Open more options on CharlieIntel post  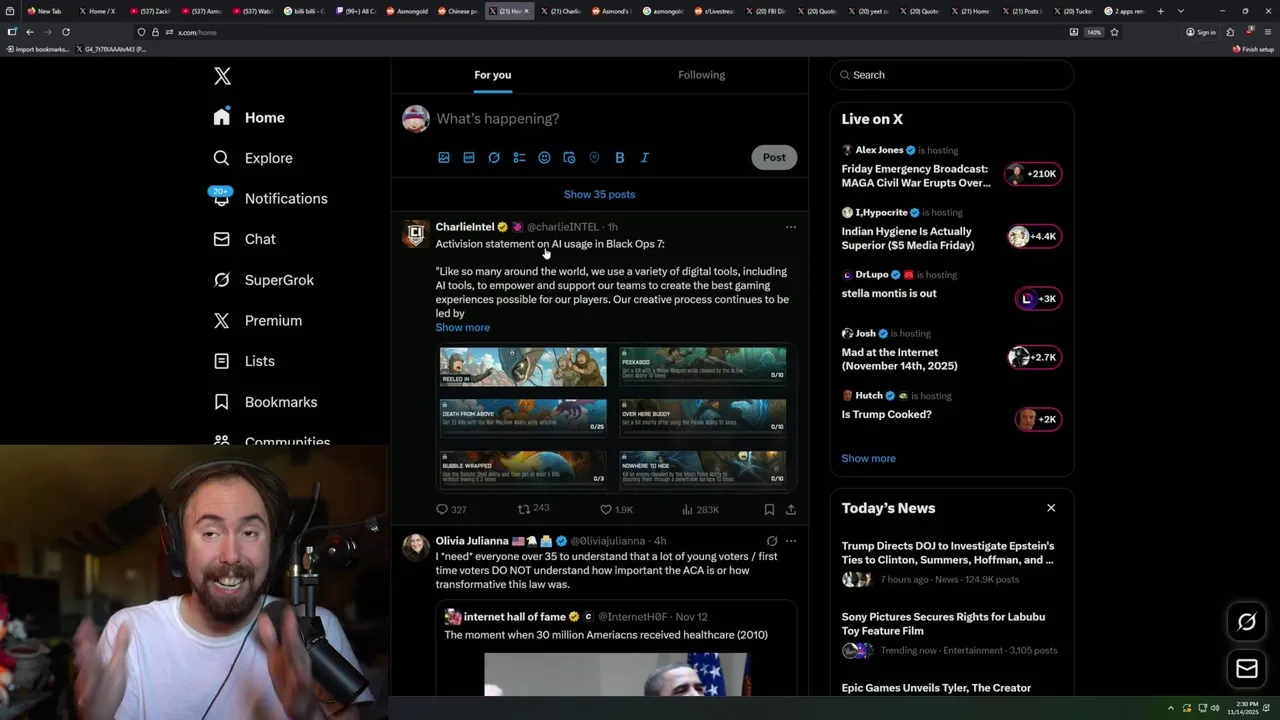pyautogui.click(x=791, y=227)
